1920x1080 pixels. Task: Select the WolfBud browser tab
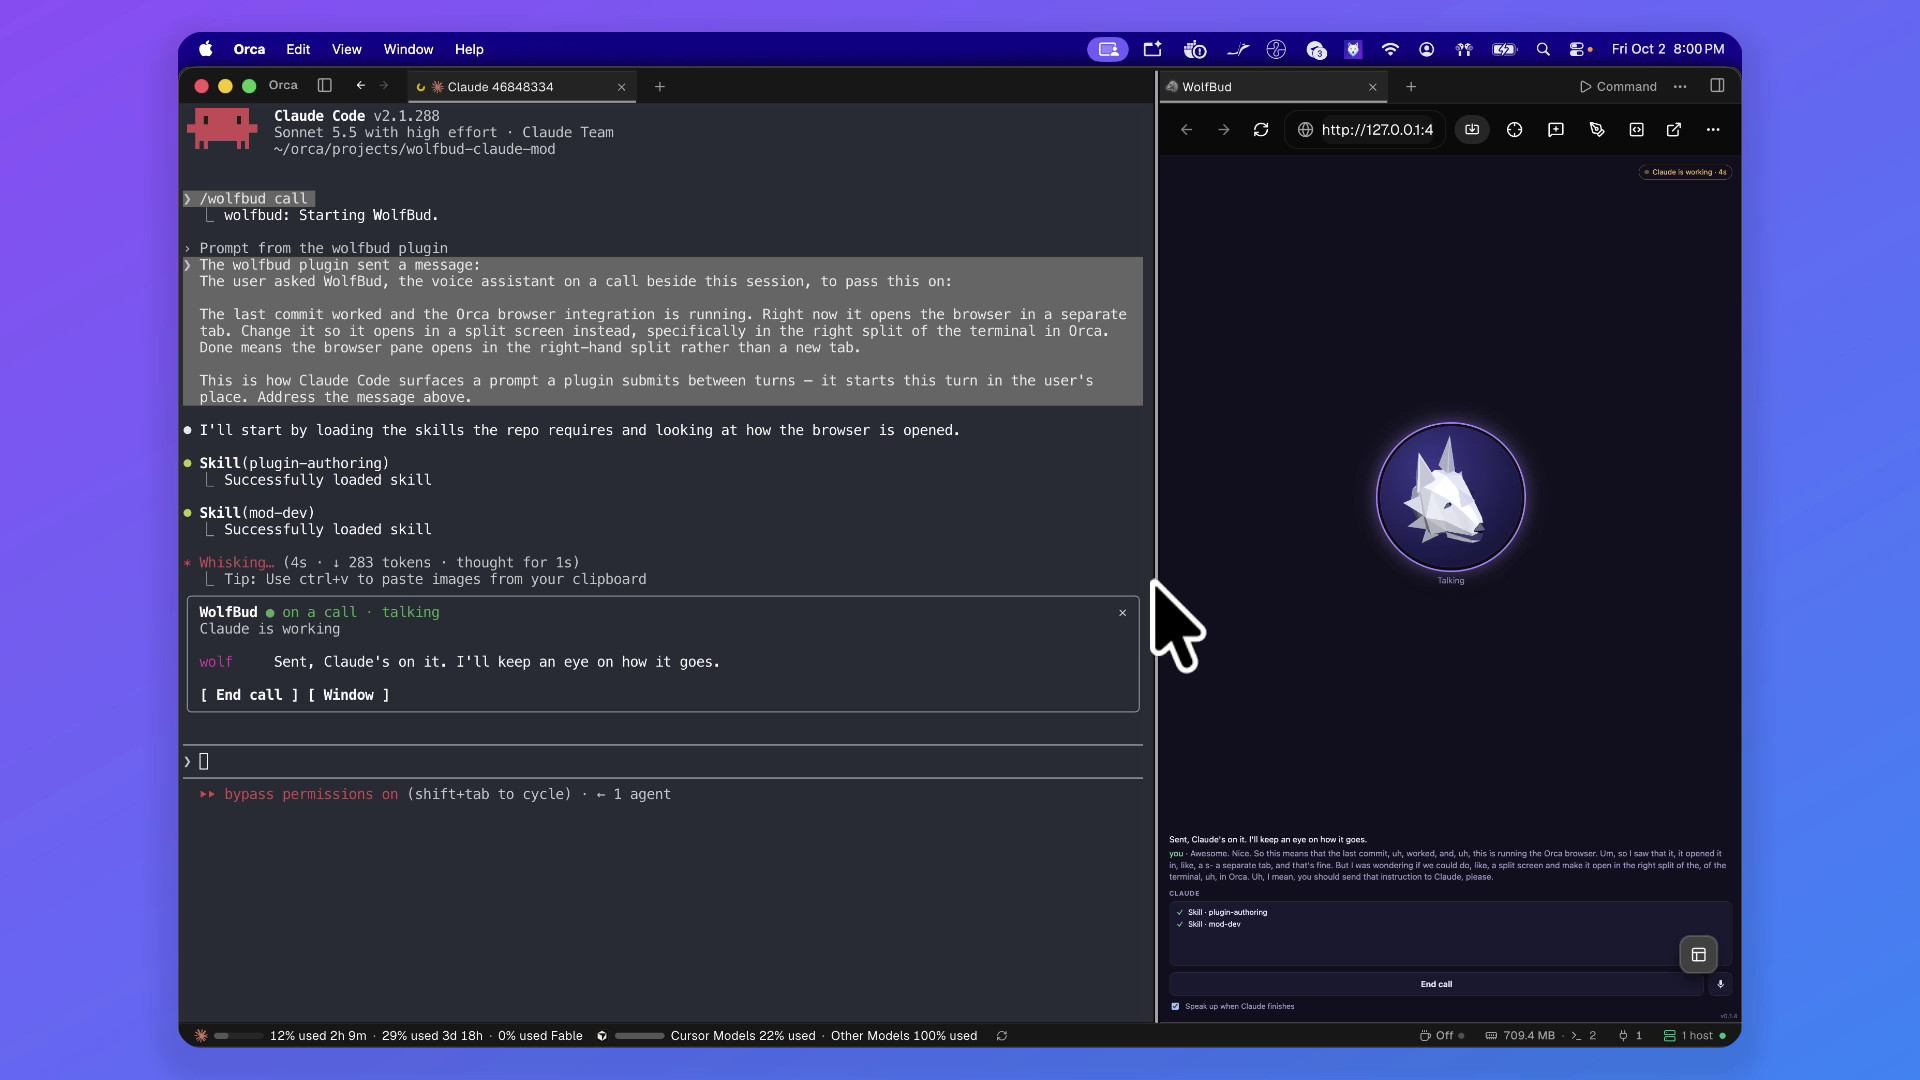[1274, 87]
